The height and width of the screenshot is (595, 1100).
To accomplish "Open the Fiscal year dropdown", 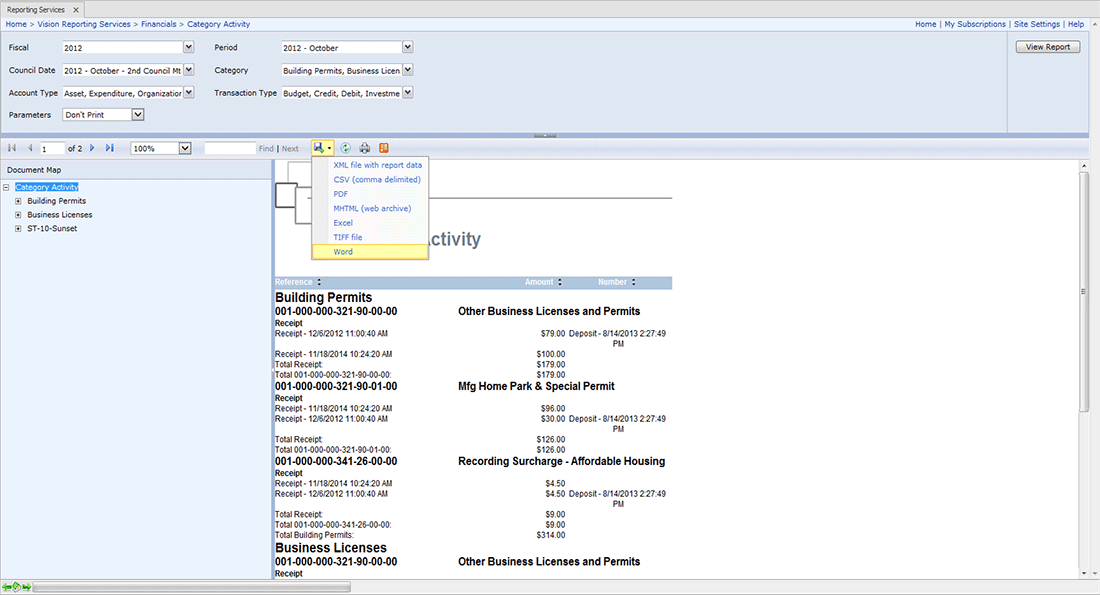I will (189, 47).
